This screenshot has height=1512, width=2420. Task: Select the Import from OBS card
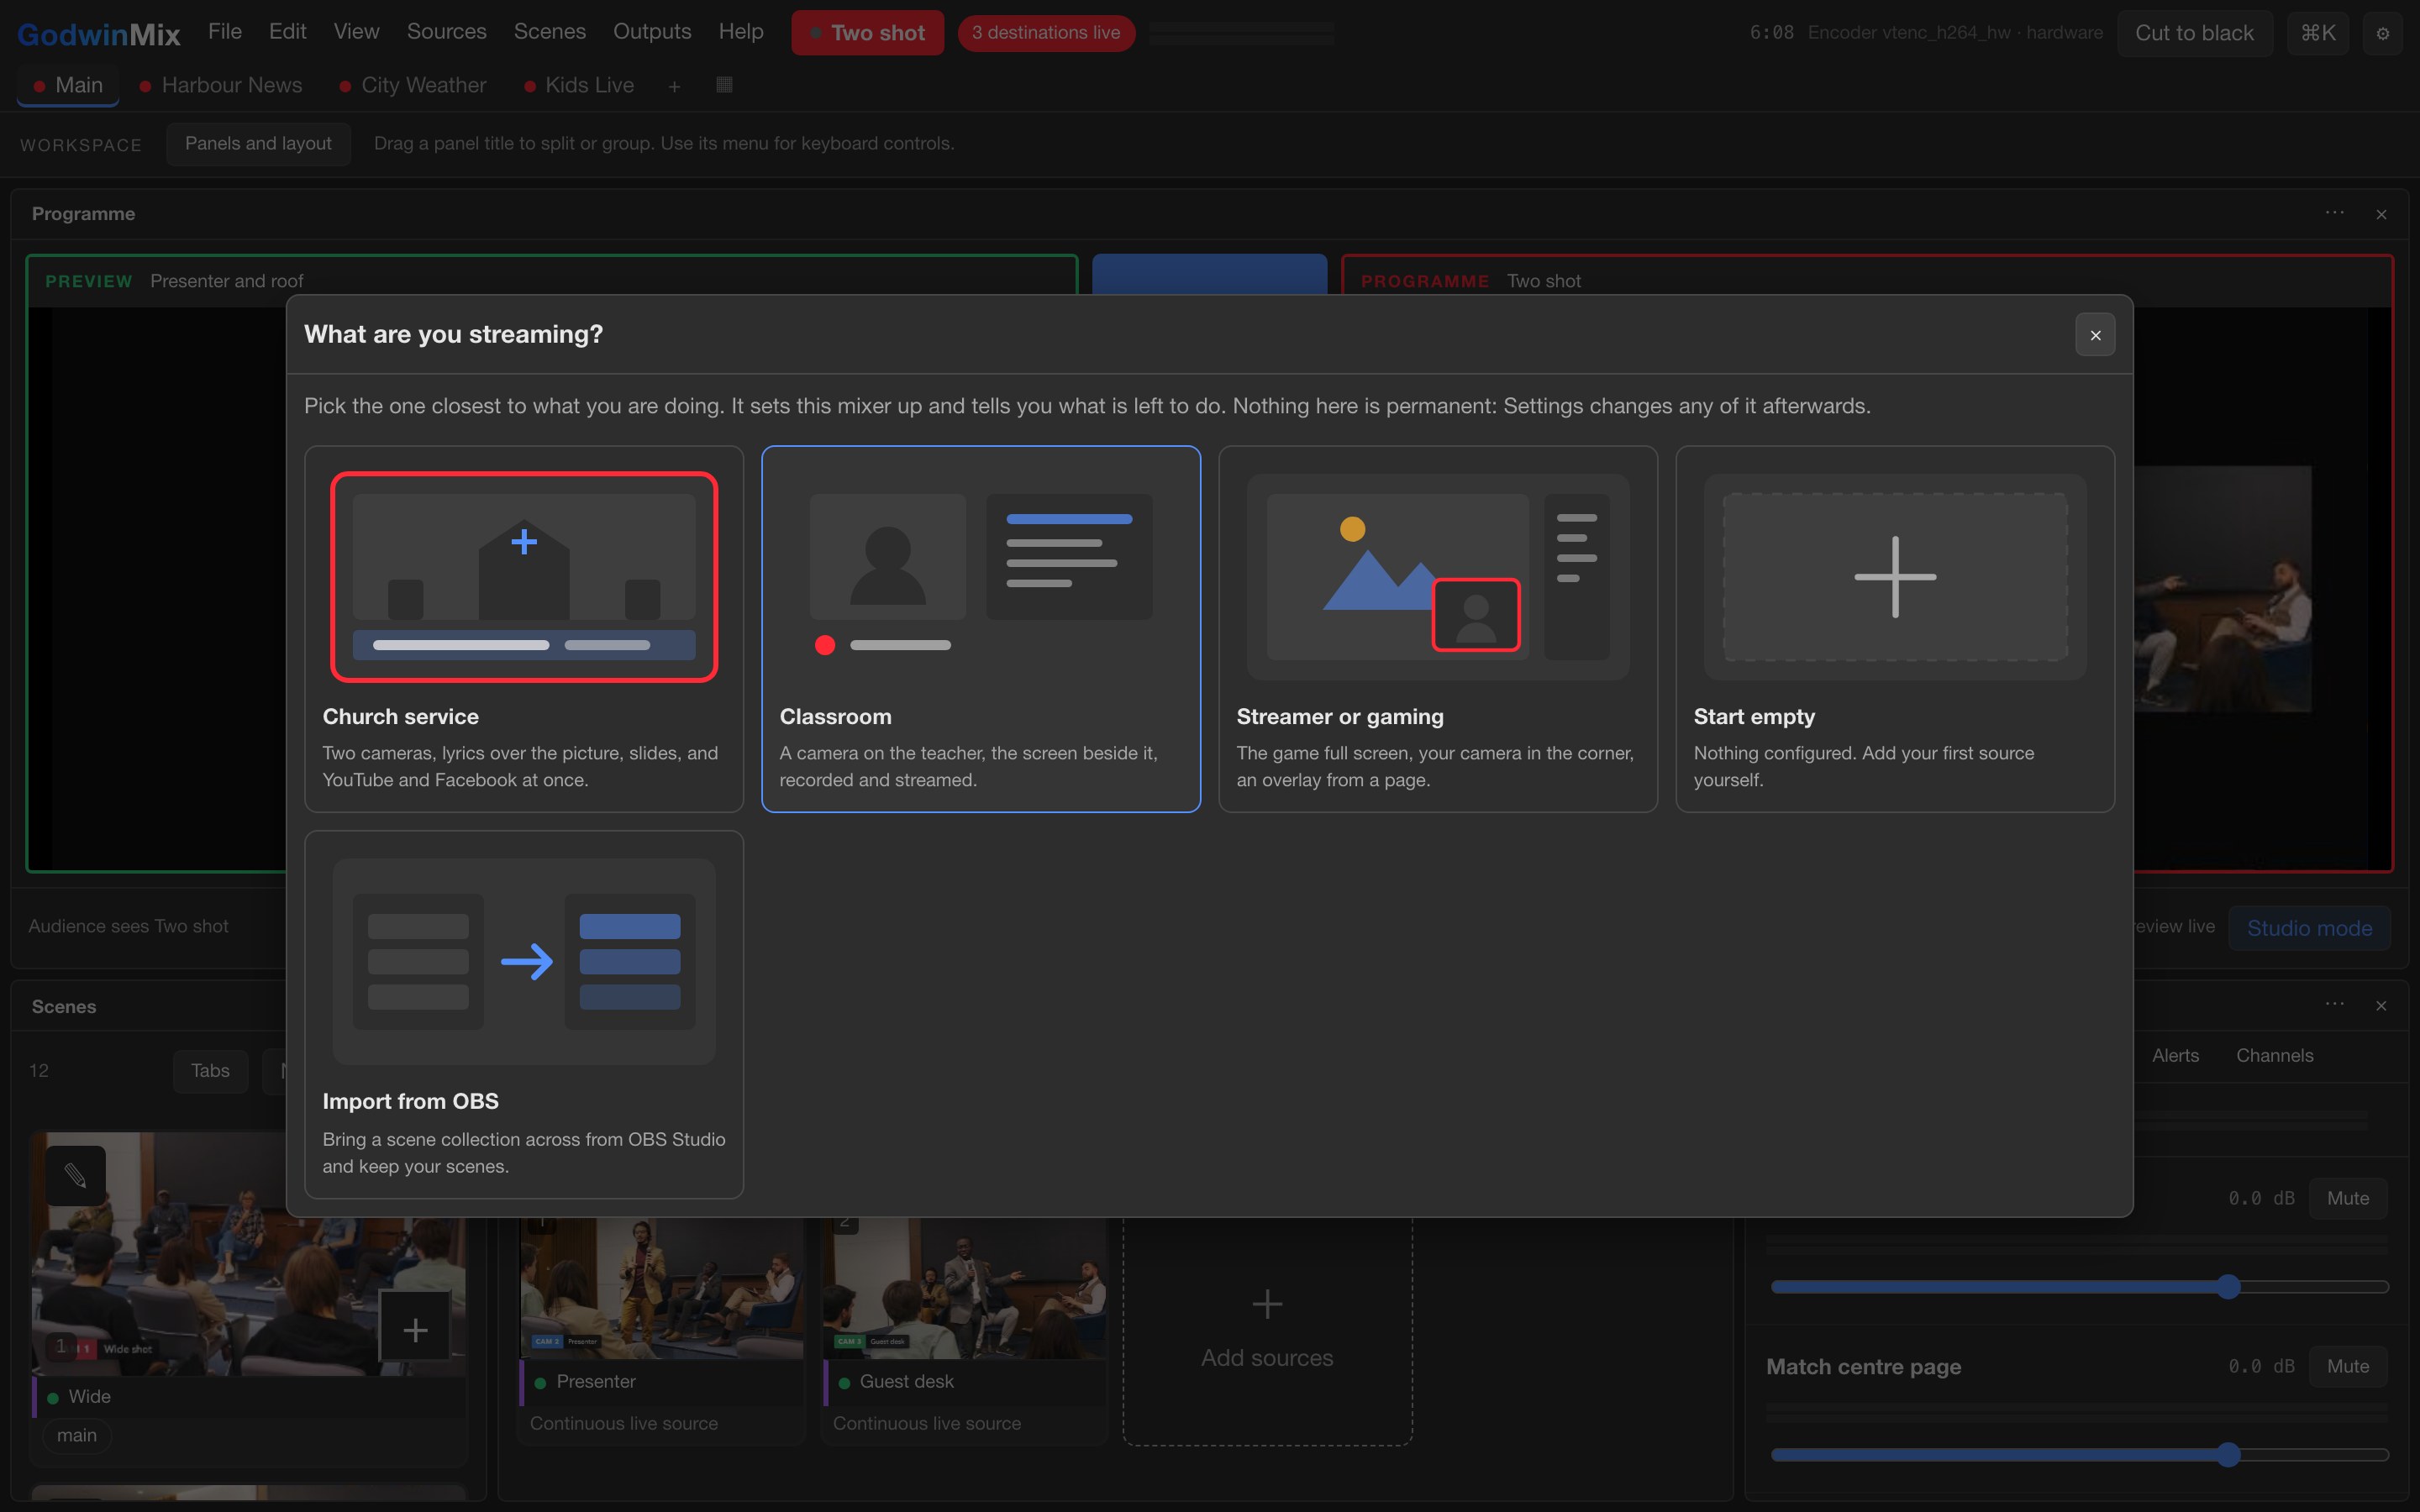pyautogui.click(x=524, y=1014)
